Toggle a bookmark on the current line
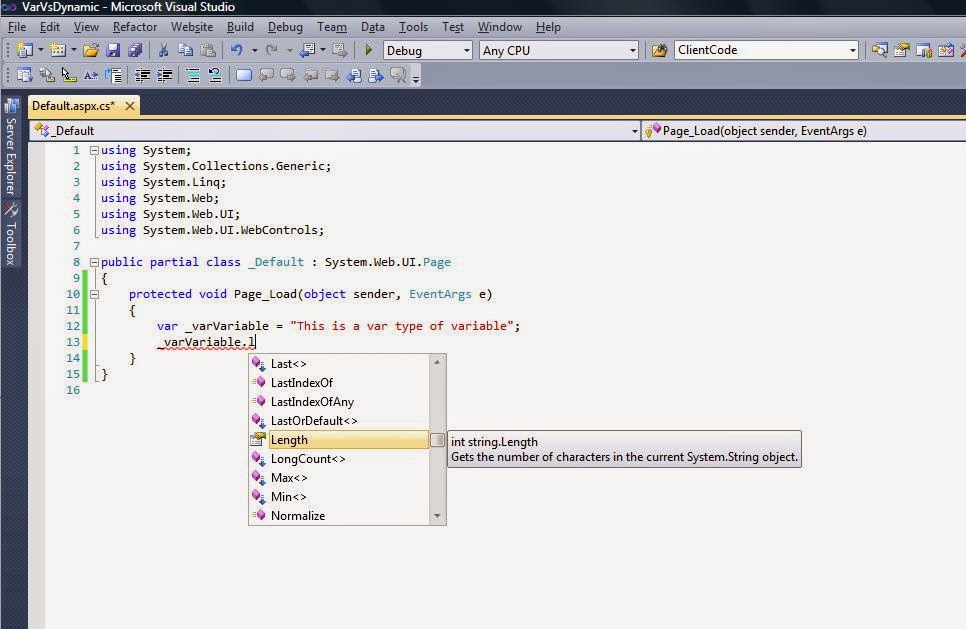 pos(244,75)
